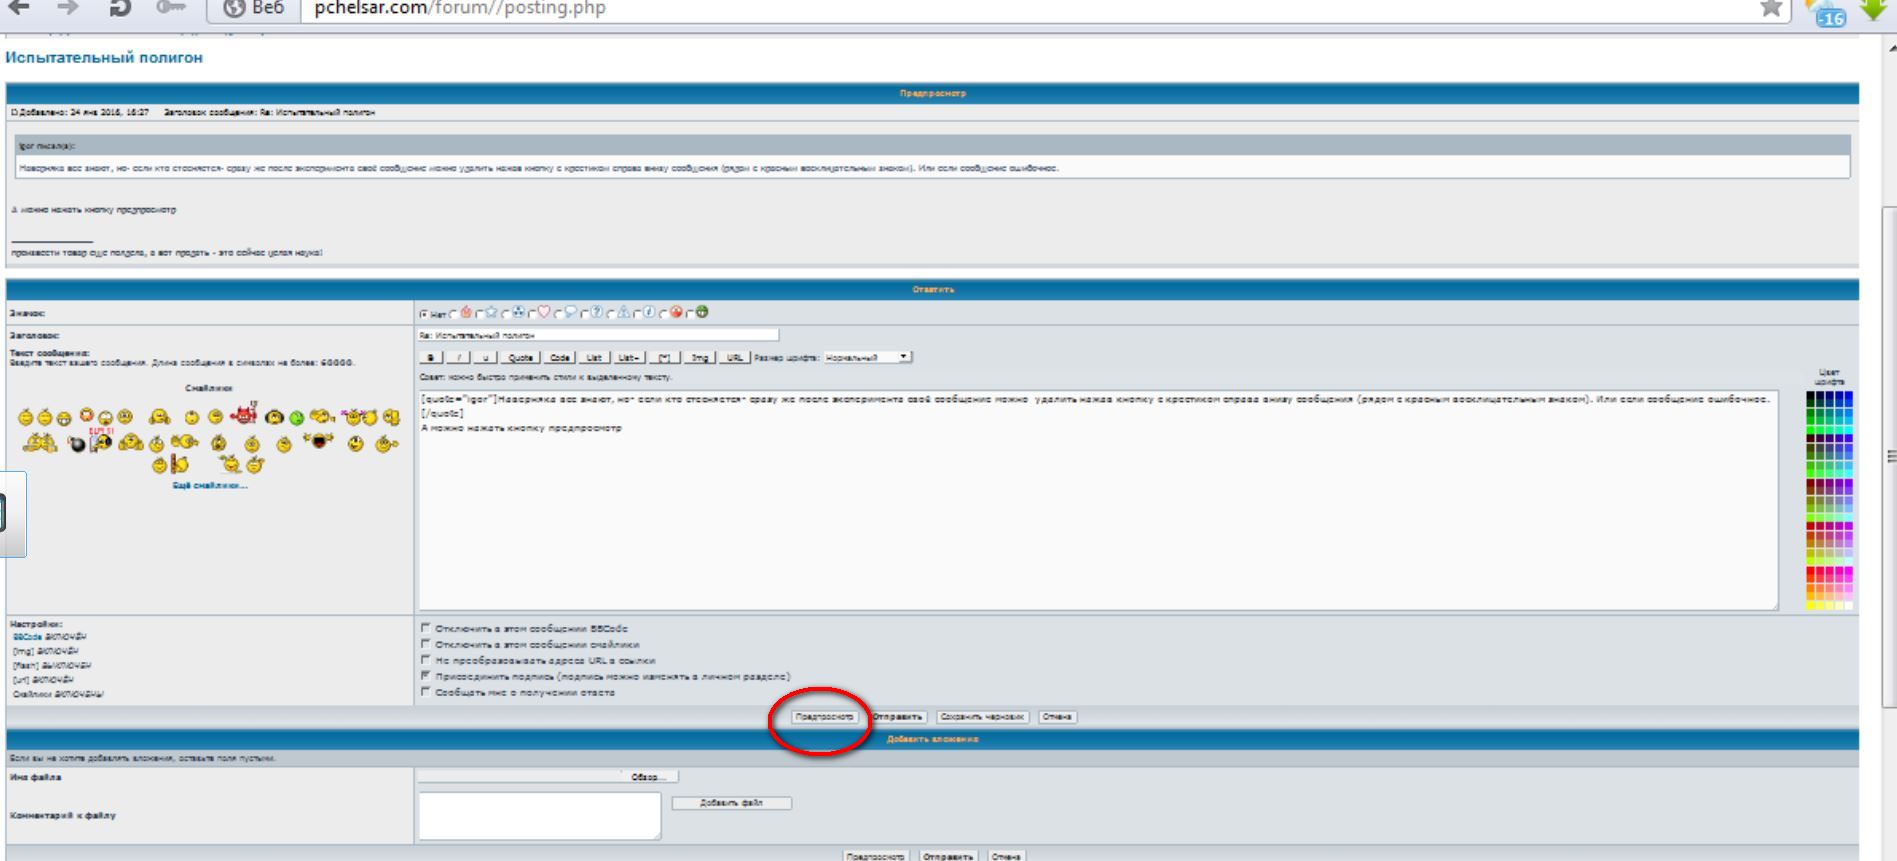Open the 'Ещё смайлики...' link
The image size is (1897, 861).
pos(209,485)
